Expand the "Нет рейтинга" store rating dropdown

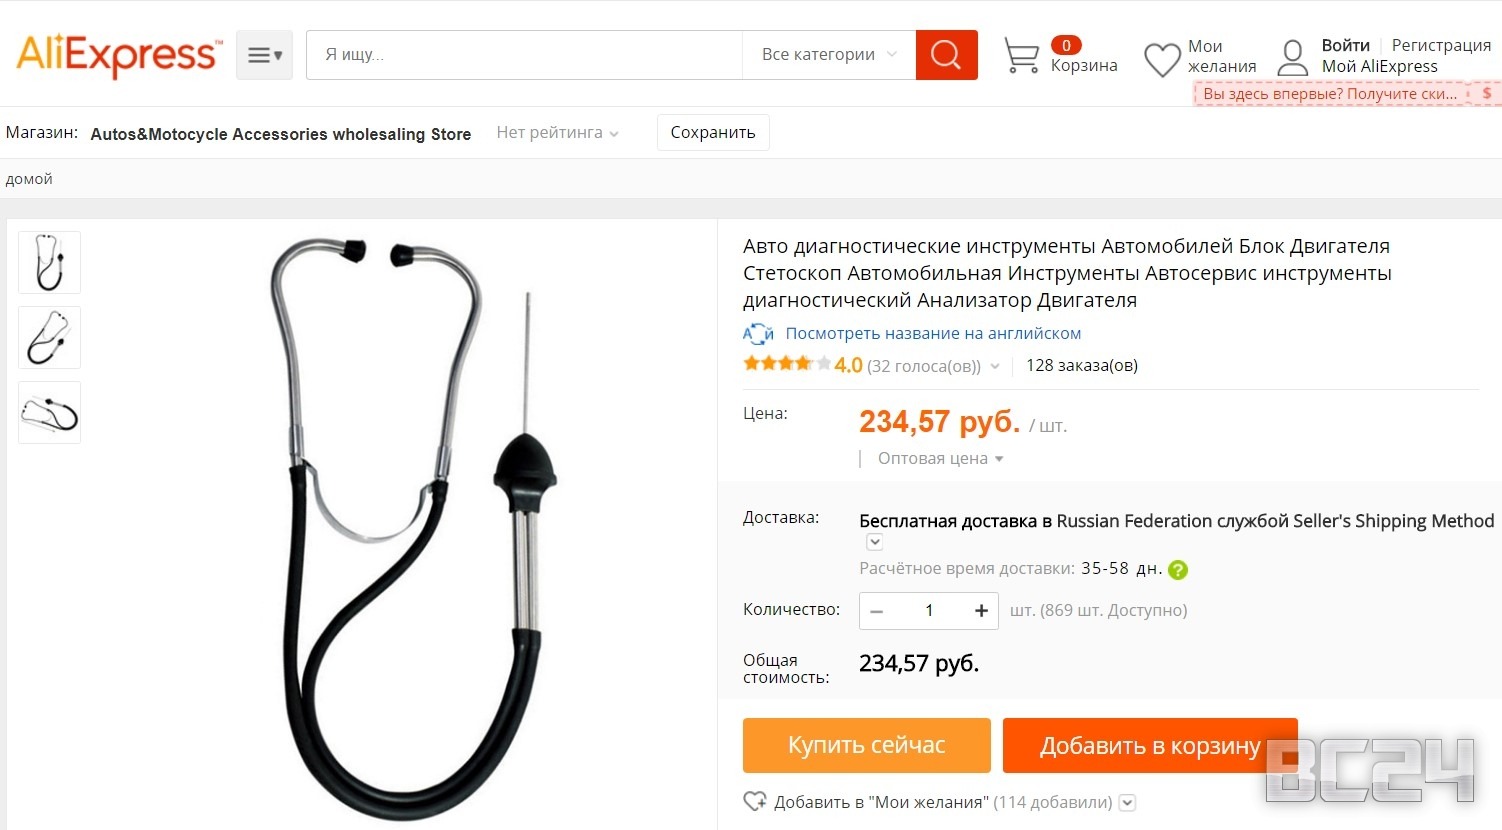[557, 133]
